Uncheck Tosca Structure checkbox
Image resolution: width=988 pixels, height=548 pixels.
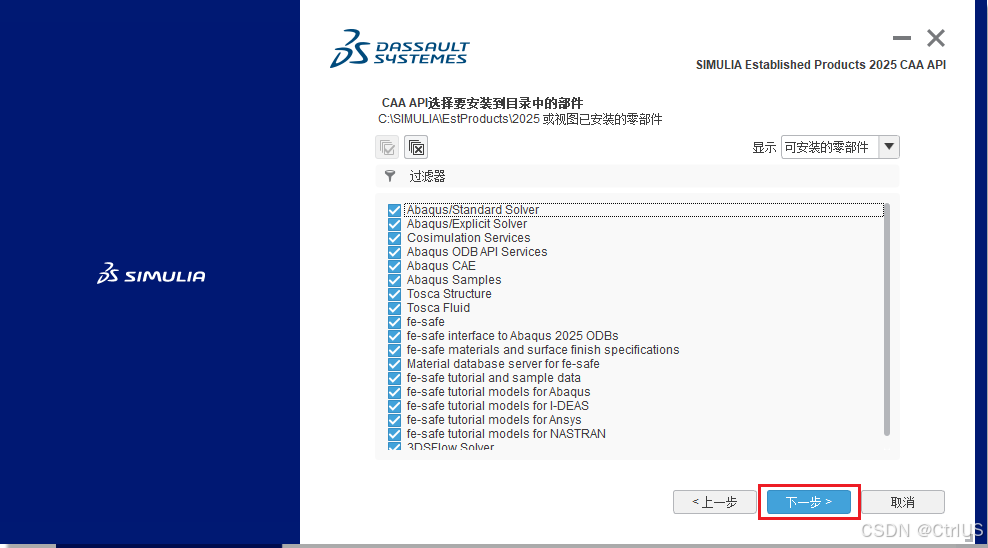tap(394, 294)
